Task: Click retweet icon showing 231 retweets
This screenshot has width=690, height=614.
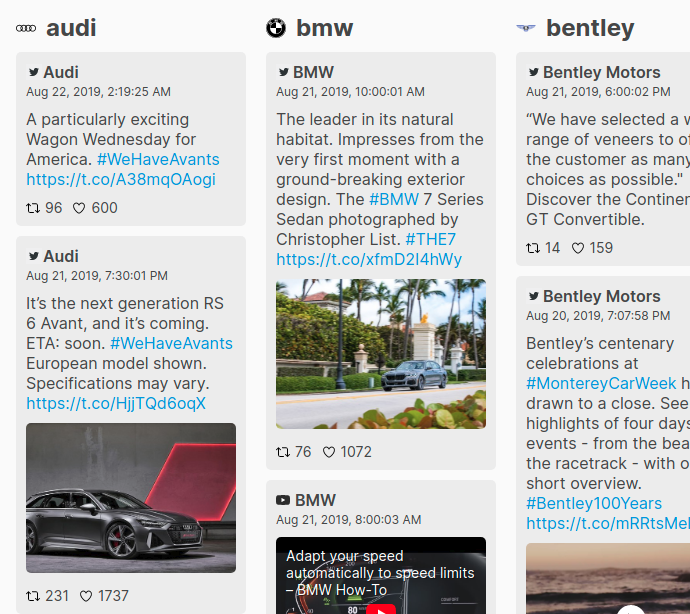Action: [33, 596]
